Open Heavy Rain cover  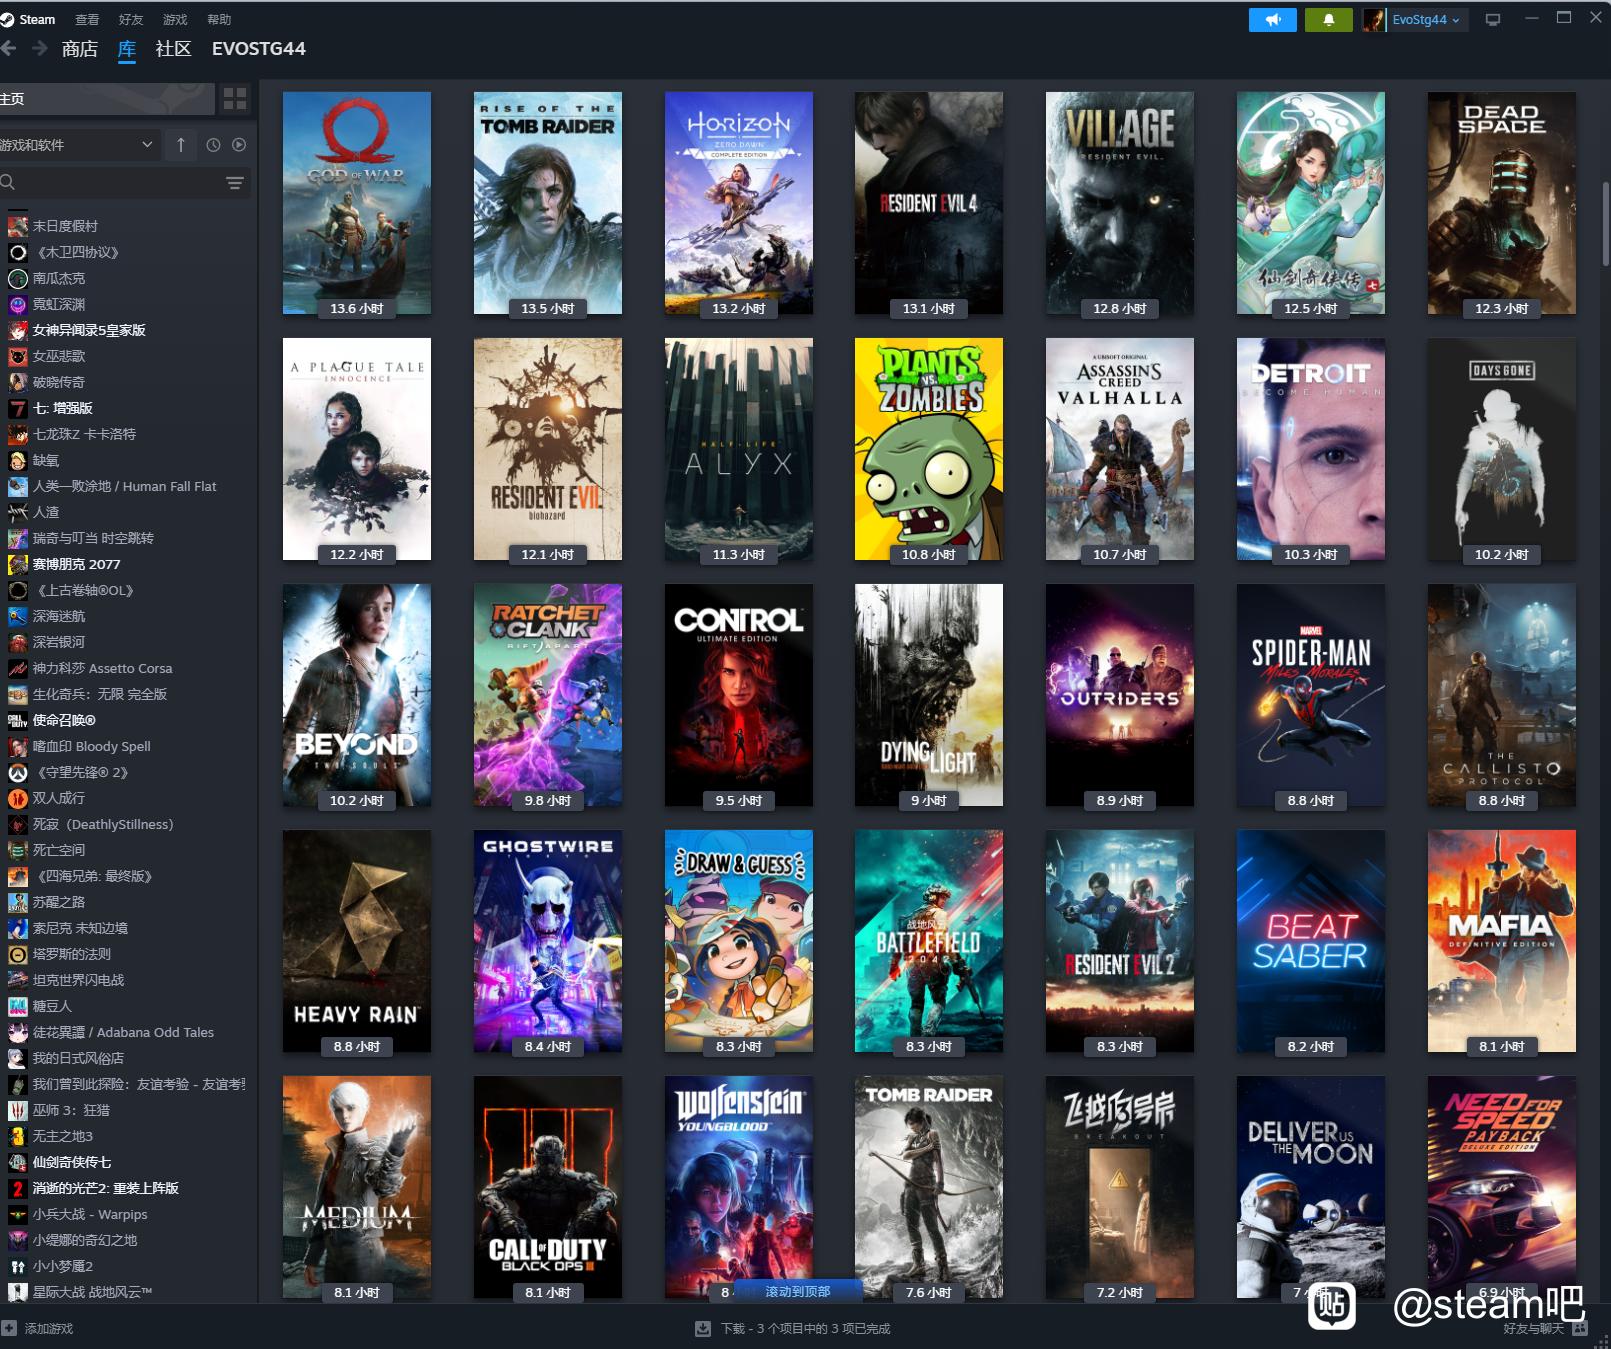point(357,941)
